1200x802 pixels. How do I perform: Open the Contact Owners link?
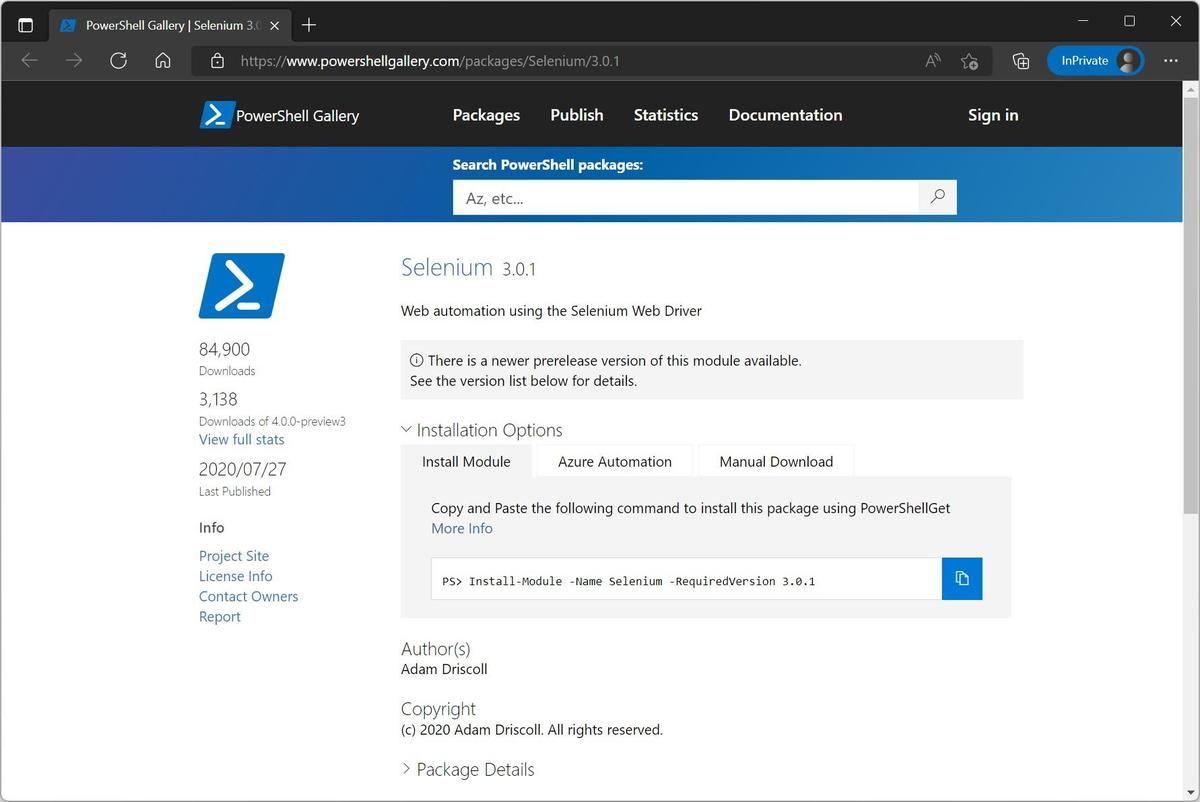[248, 596]
